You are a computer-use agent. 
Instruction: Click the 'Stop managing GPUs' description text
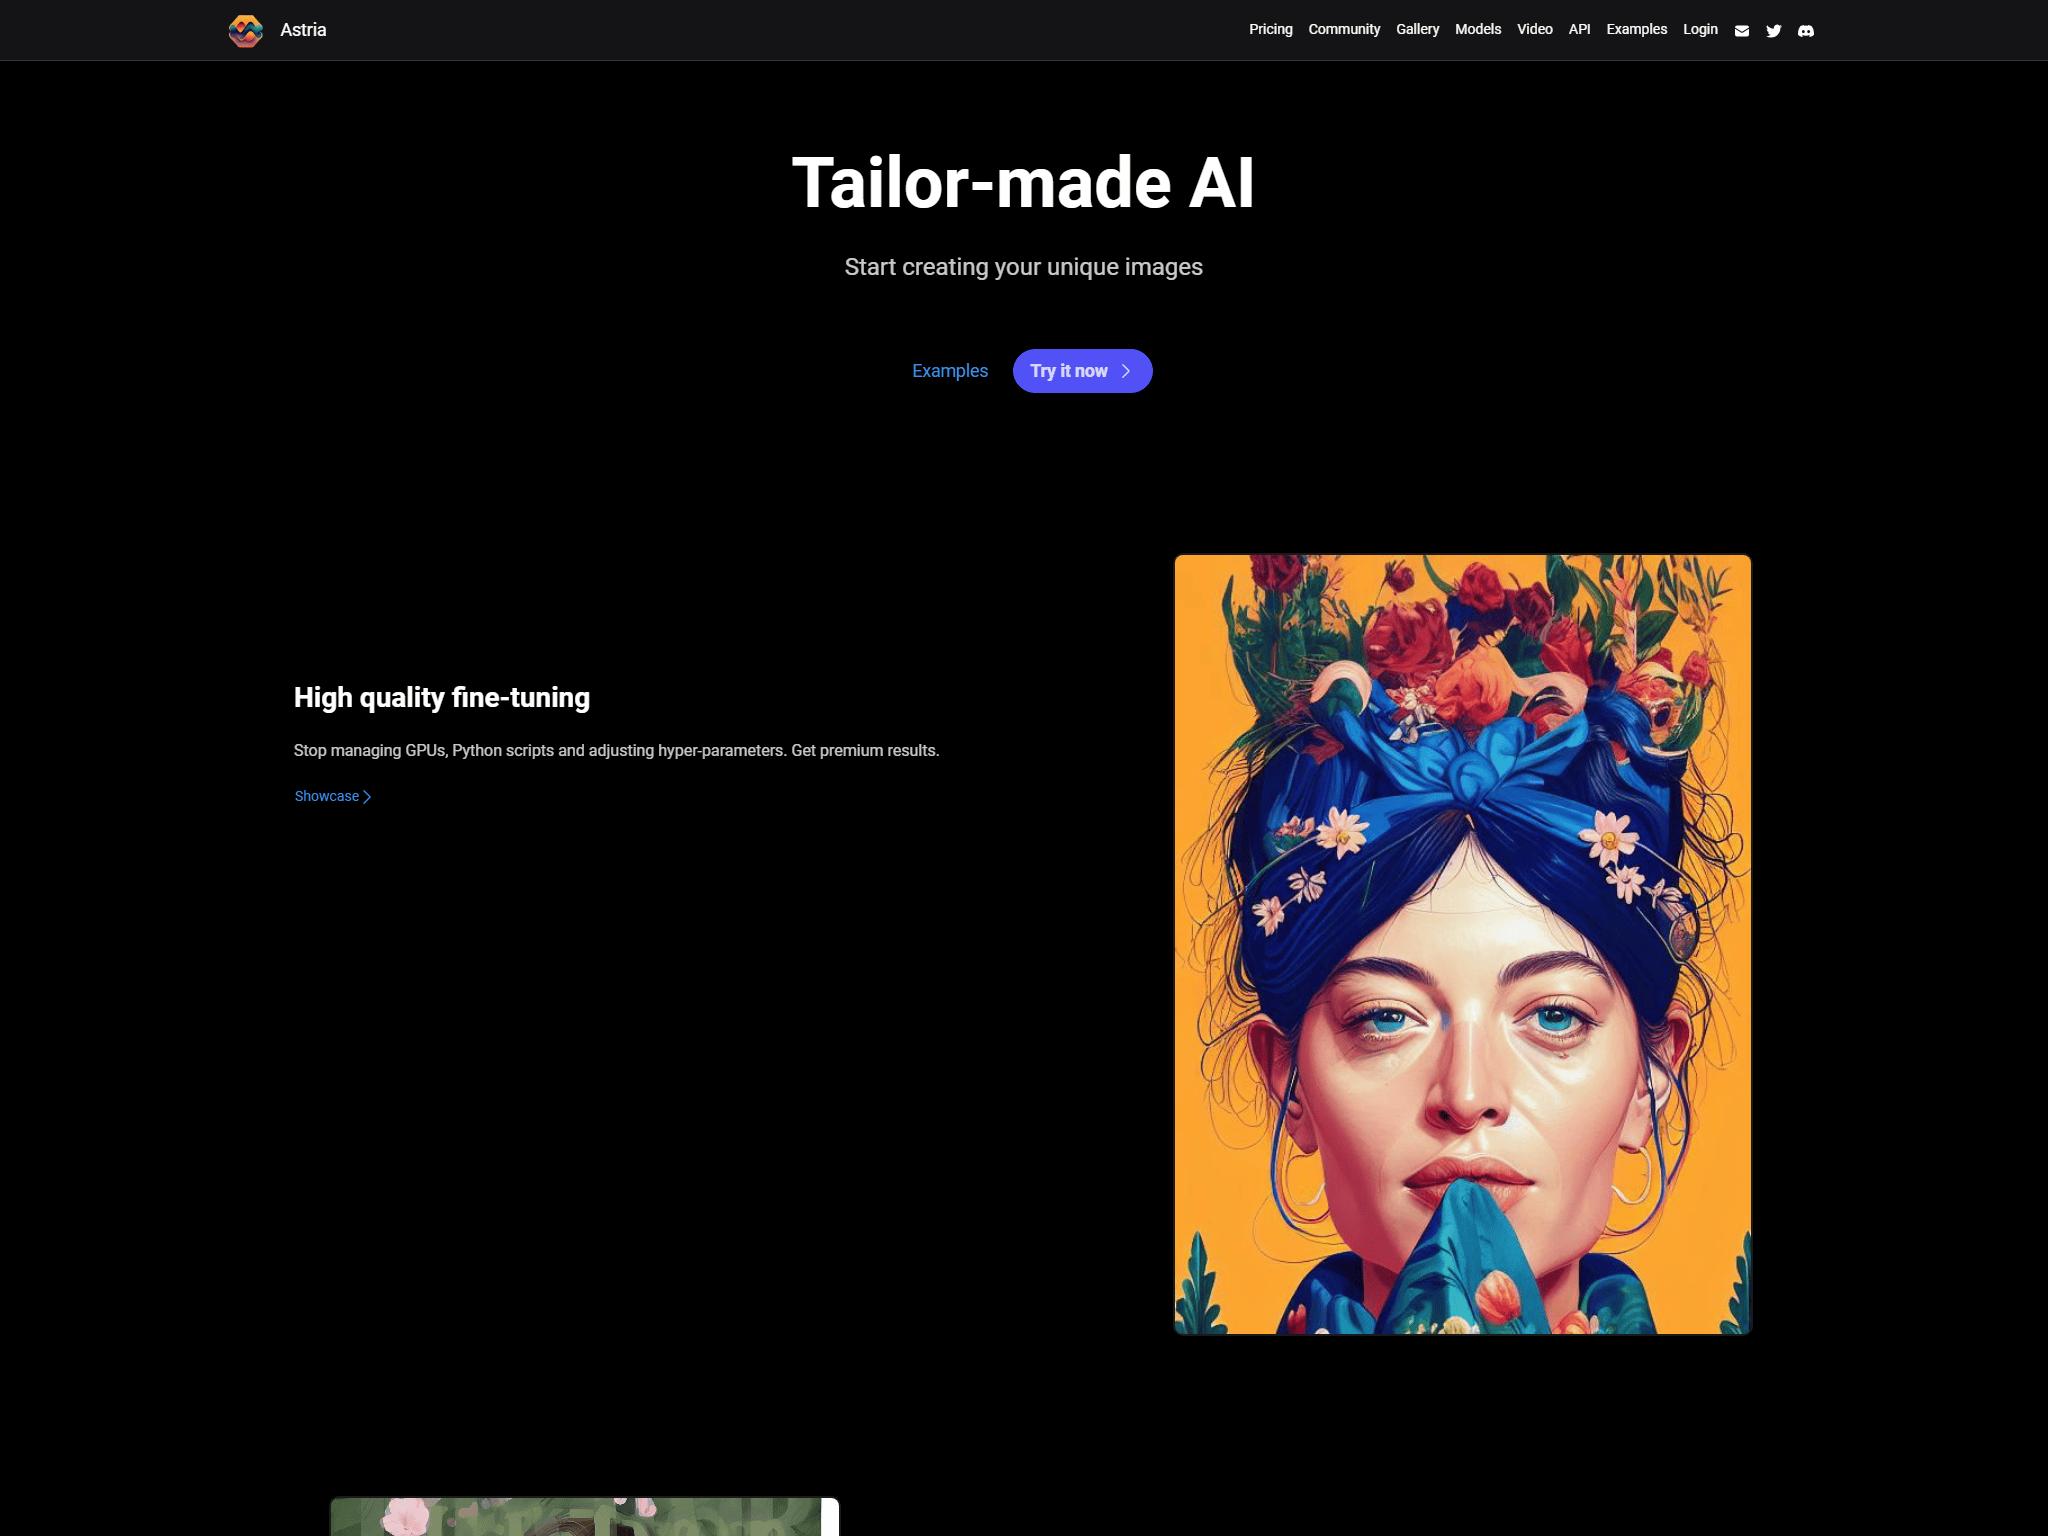pos(616,750)
